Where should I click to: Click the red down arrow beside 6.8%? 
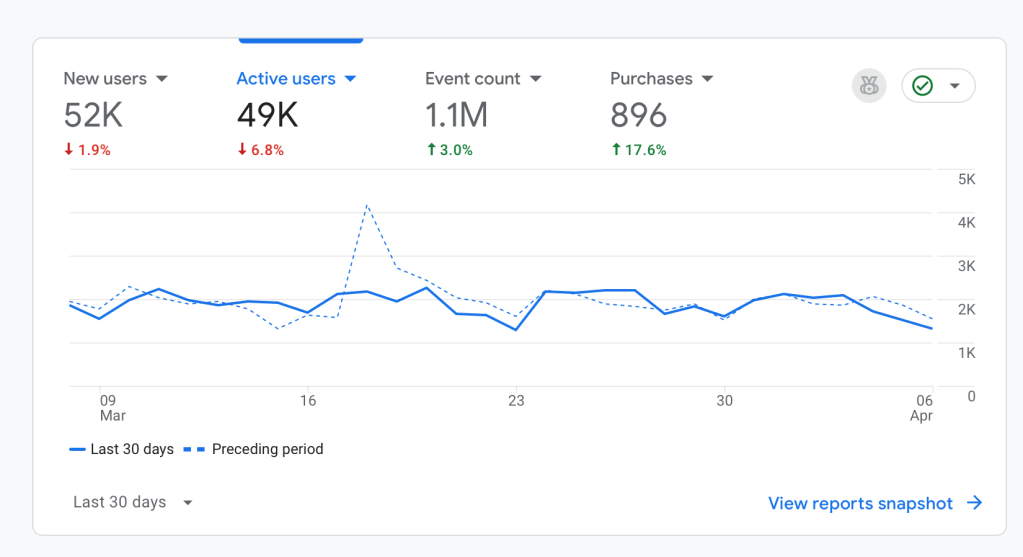tap(242, 150)
